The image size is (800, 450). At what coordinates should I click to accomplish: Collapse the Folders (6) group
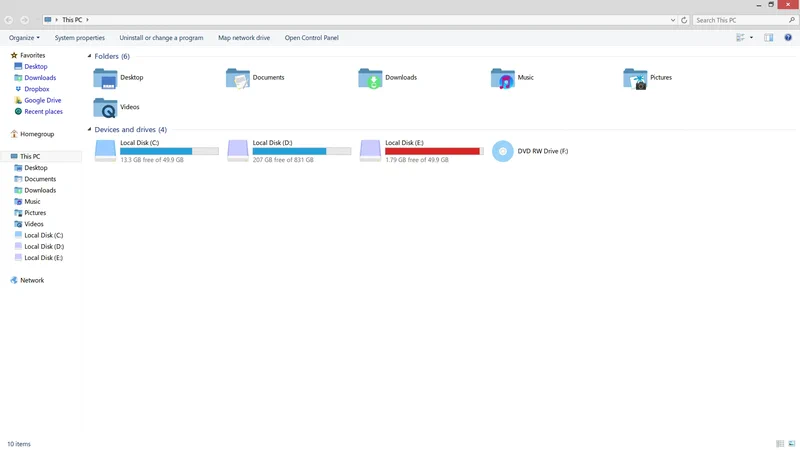89,57
